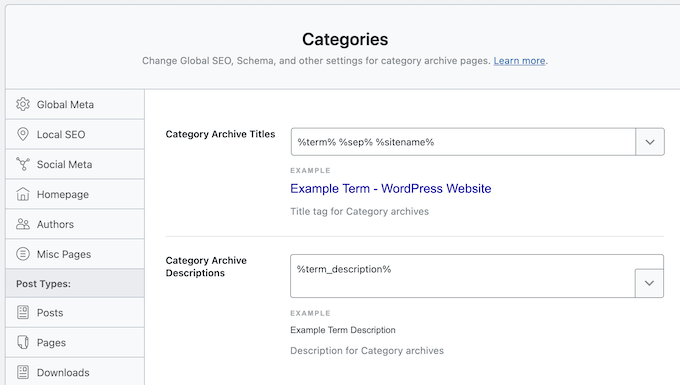Click the Global Meta gear icon
The image size is (680, 385).
pyautogui.click(x=23, y=104)
